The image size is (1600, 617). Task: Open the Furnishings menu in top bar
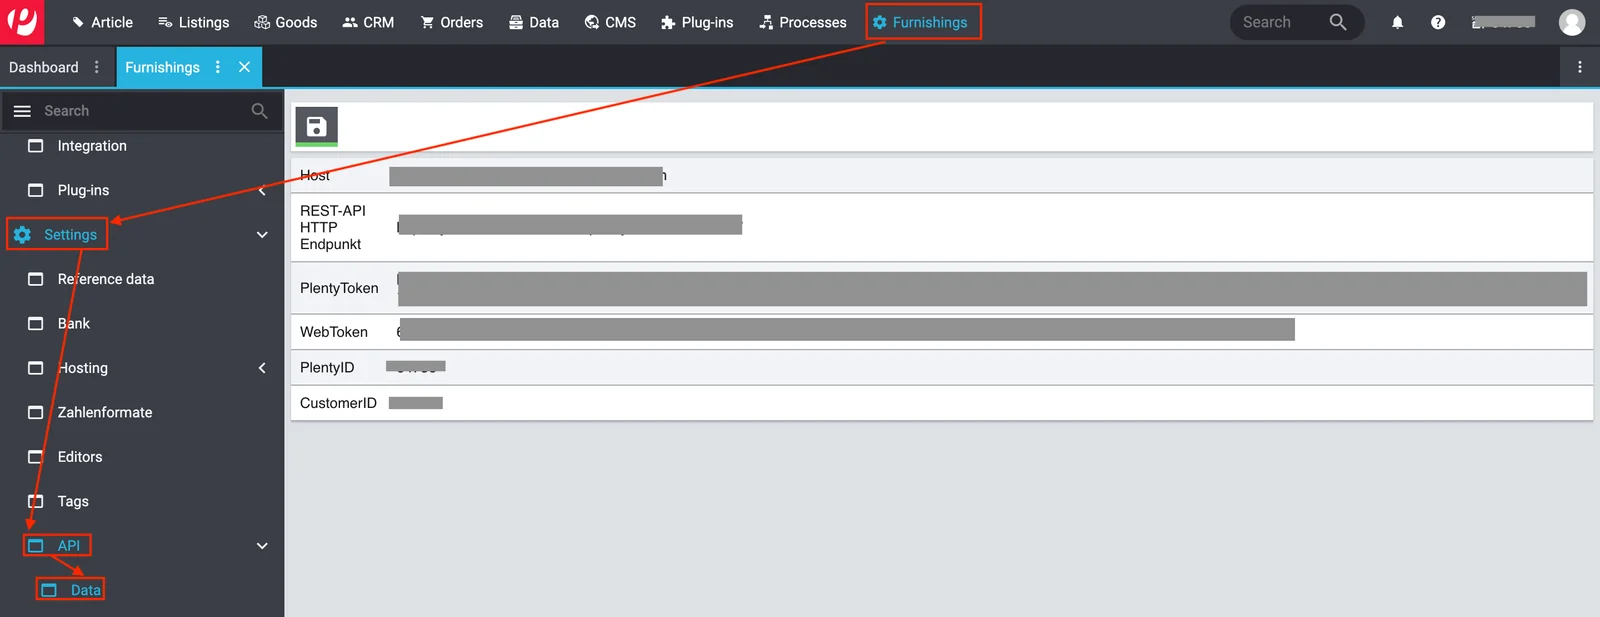[x=920, y=22]
